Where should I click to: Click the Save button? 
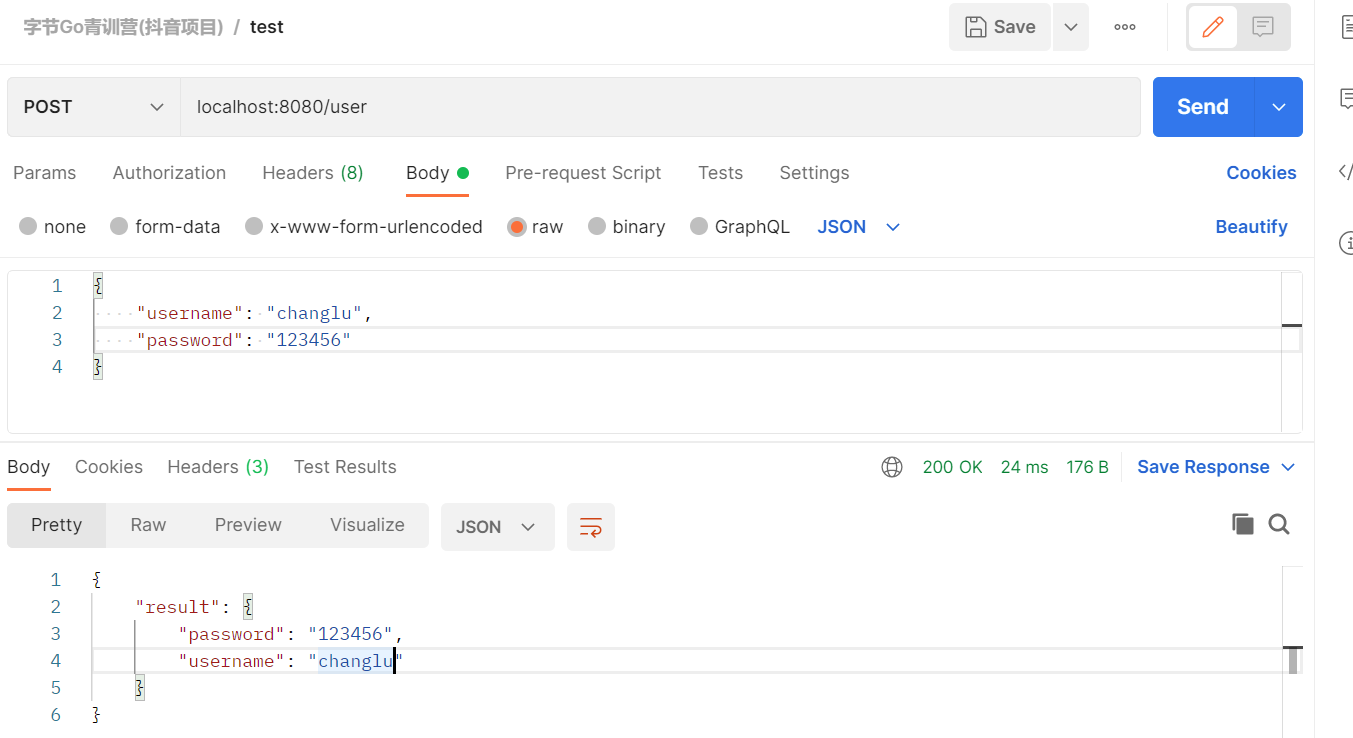coord(999,27)
